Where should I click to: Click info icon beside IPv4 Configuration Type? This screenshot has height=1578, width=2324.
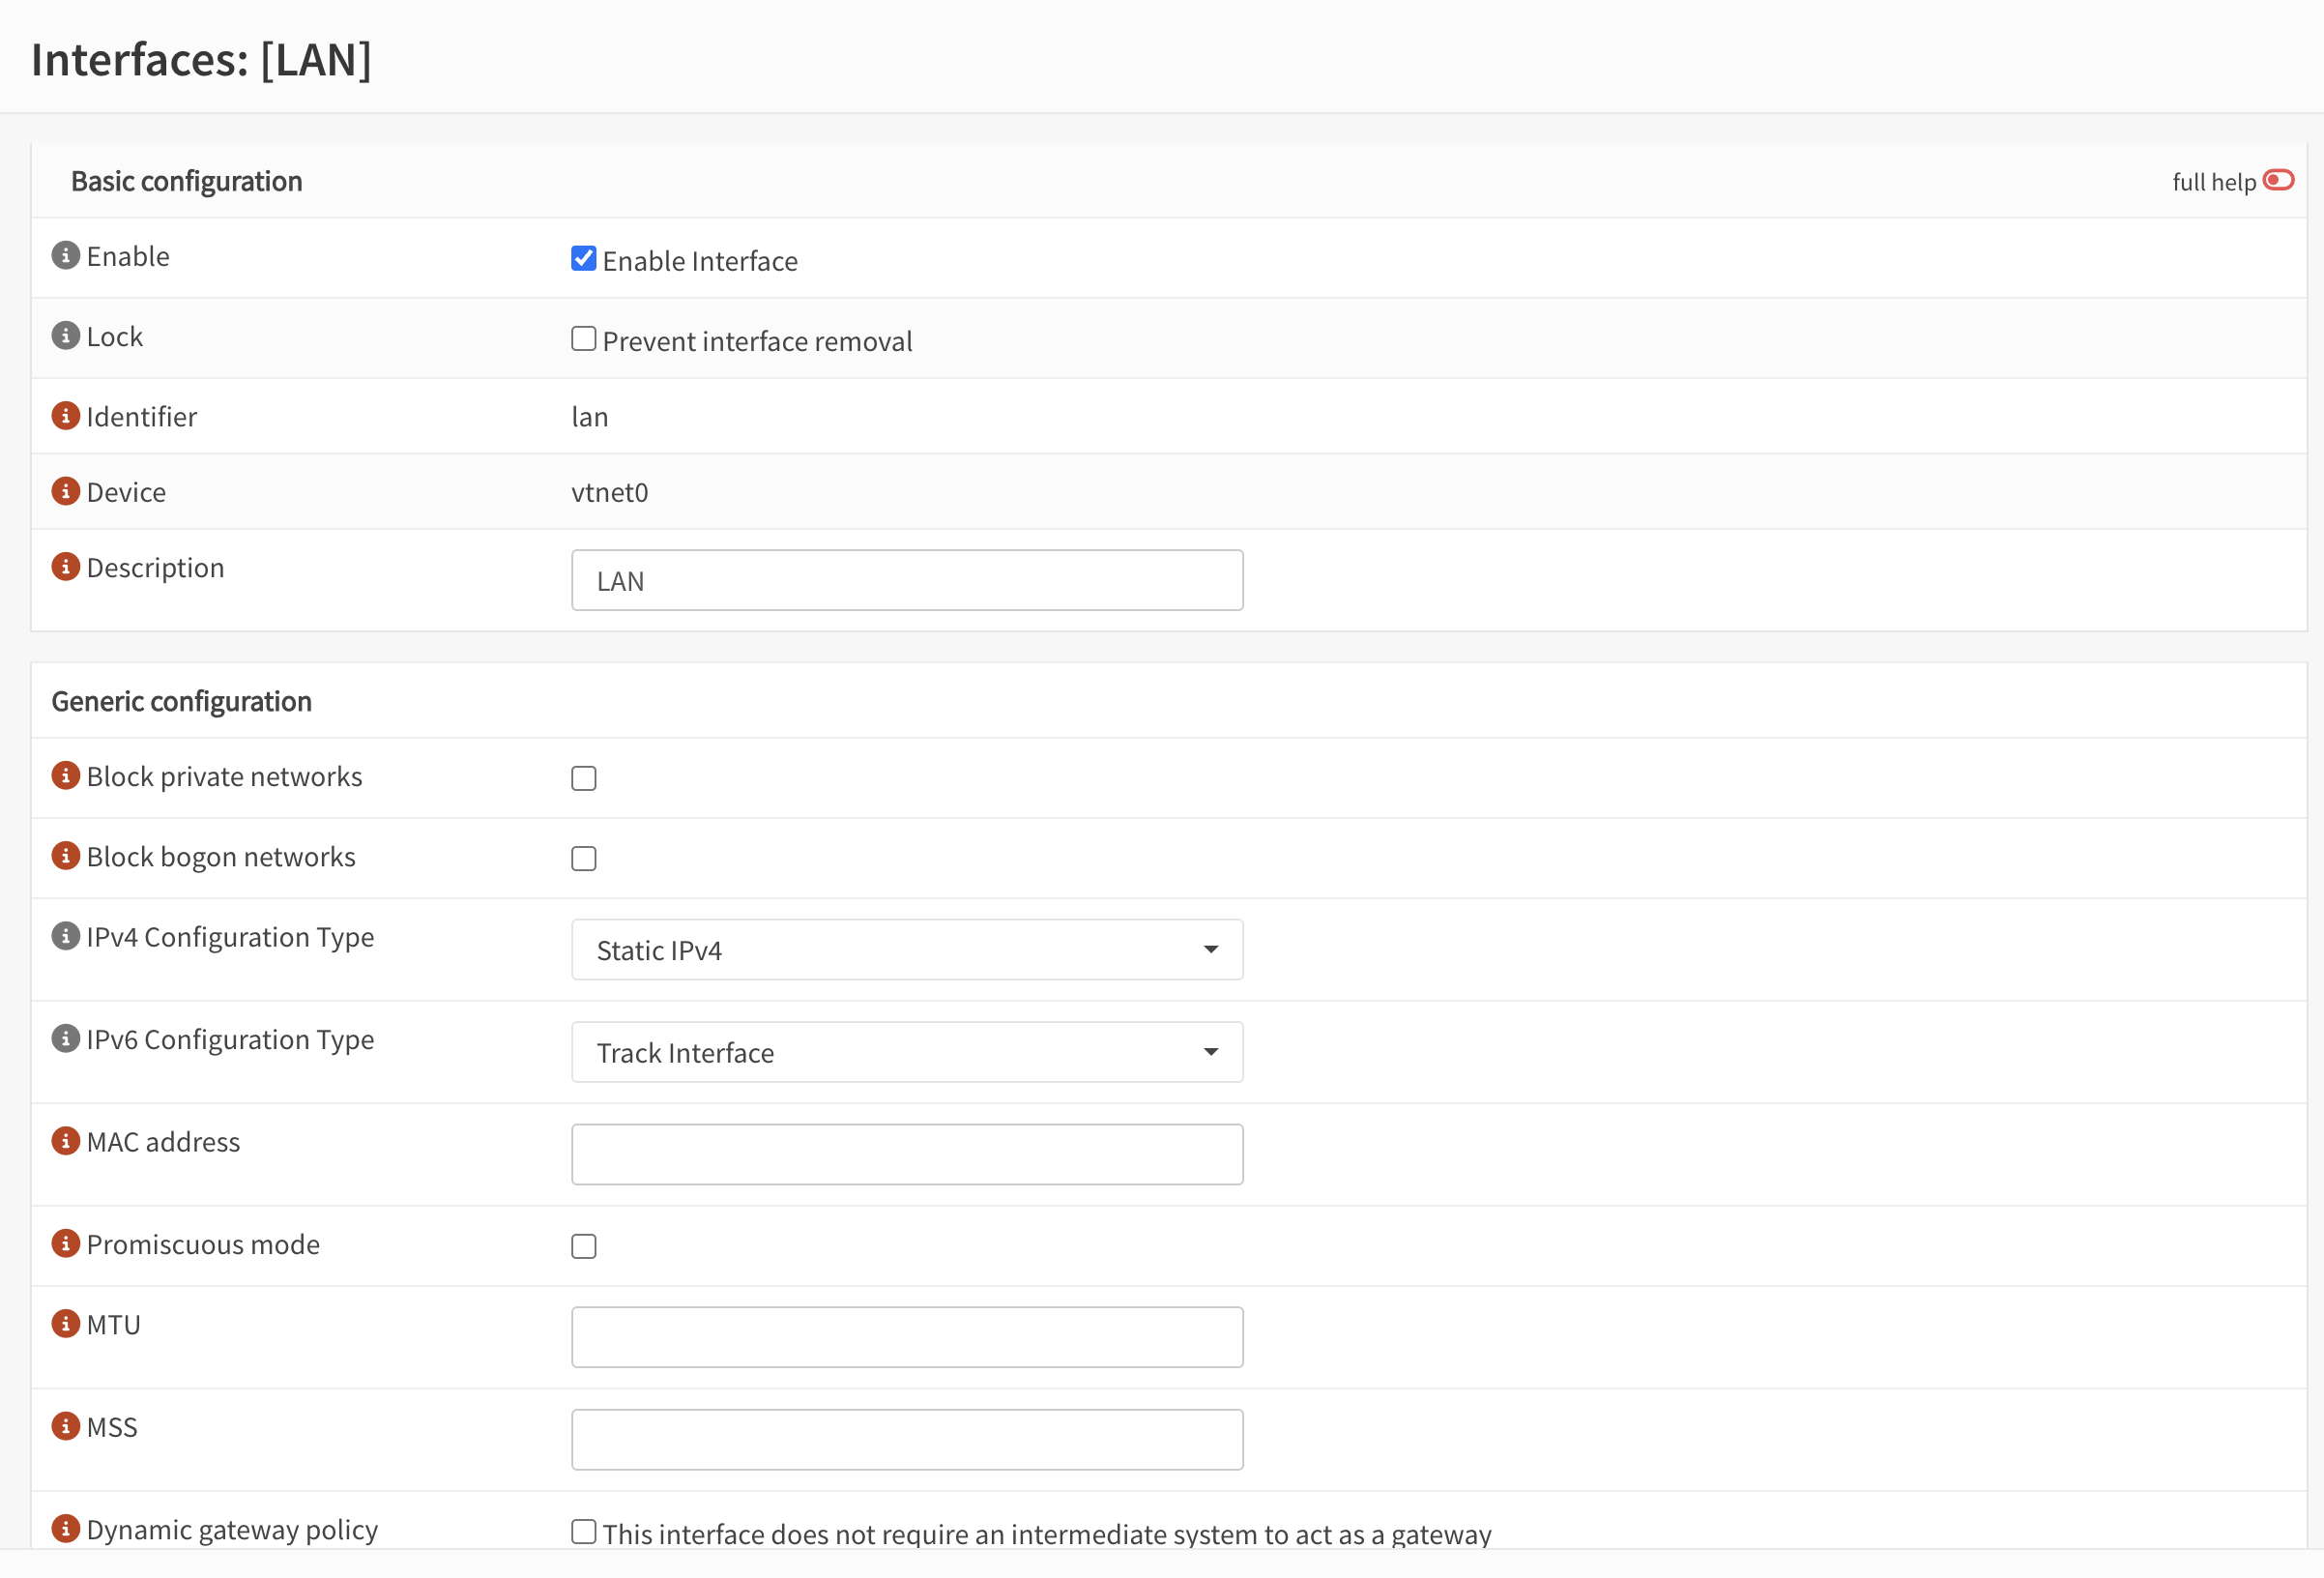pos(65,936)
